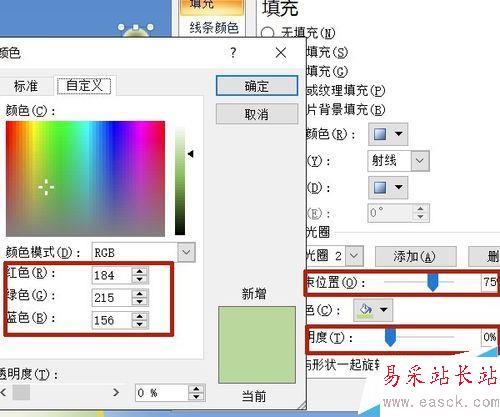
Task: Click the 蓝色 value field 156
Action: [x=111, y=320]
